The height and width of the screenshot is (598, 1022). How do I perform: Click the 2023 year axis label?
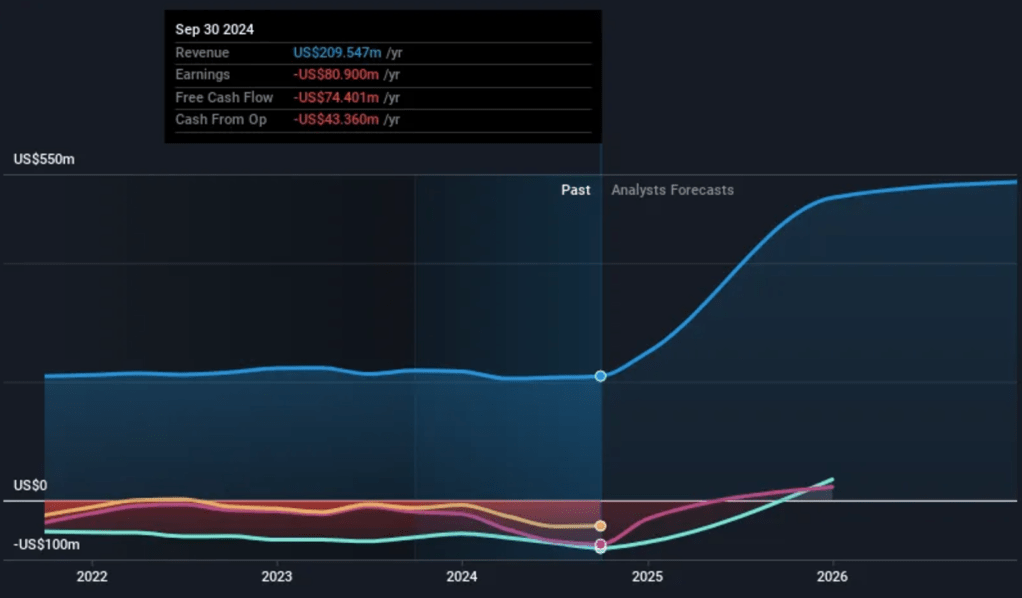[x=277, y=577]
